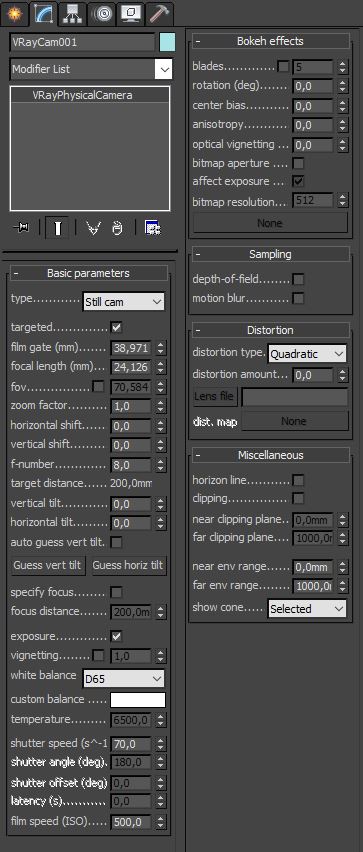
Task: Toggle the targeted checkbox
Action: [116, 327]
